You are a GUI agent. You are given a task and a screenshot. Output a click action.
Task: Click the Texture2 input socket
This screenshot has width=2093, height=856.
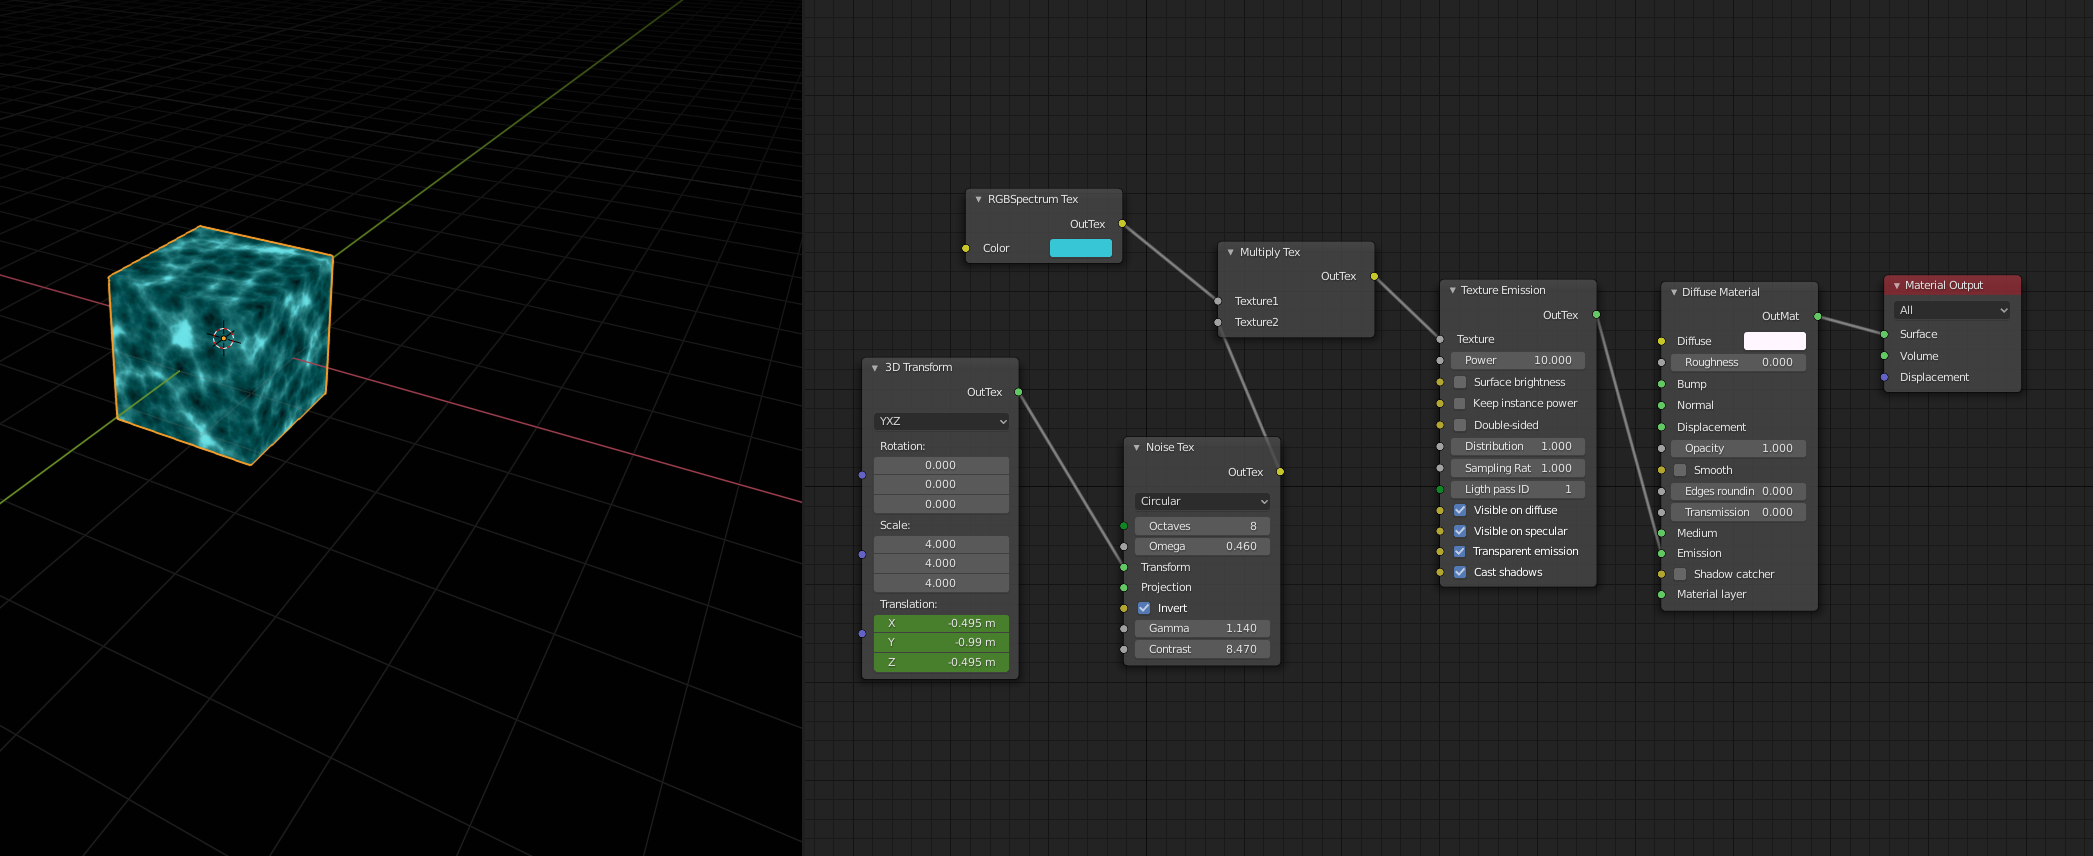coord(1217,322)
